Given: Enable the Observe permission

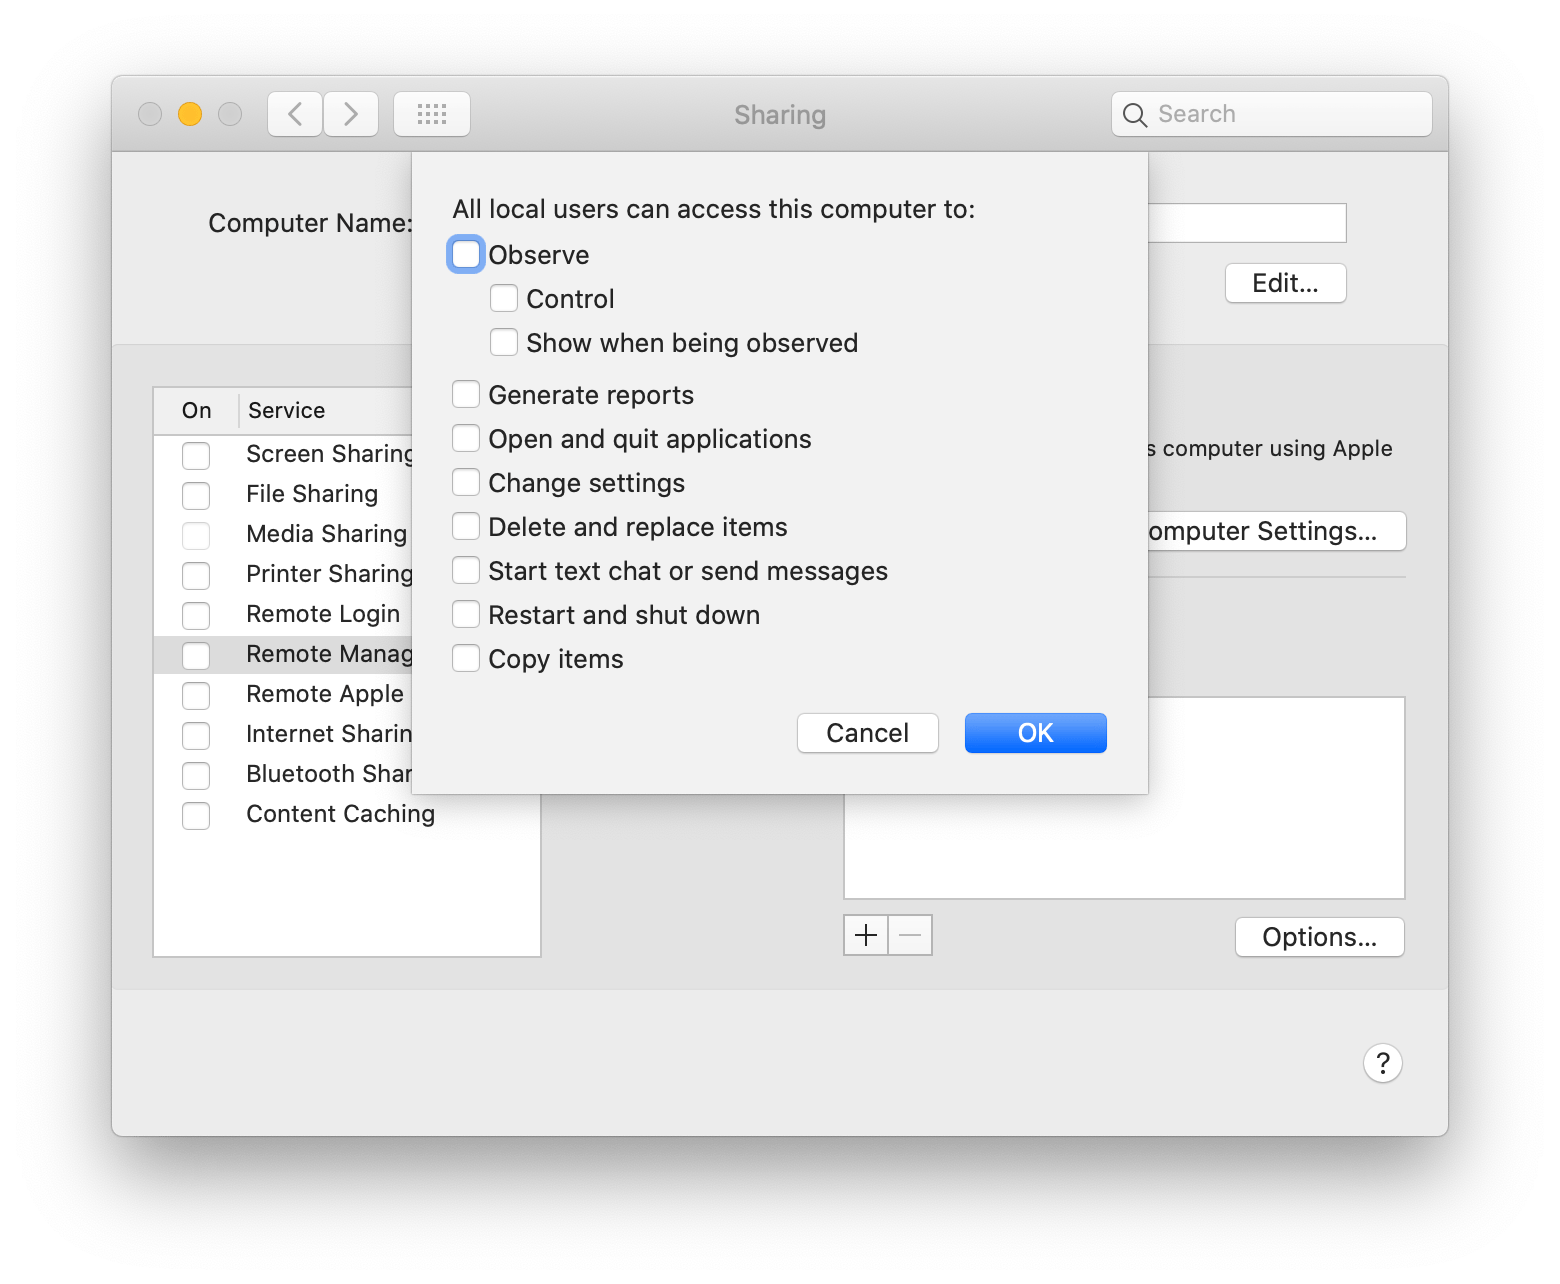Looking at the screenshot, I should pos(466,254).
